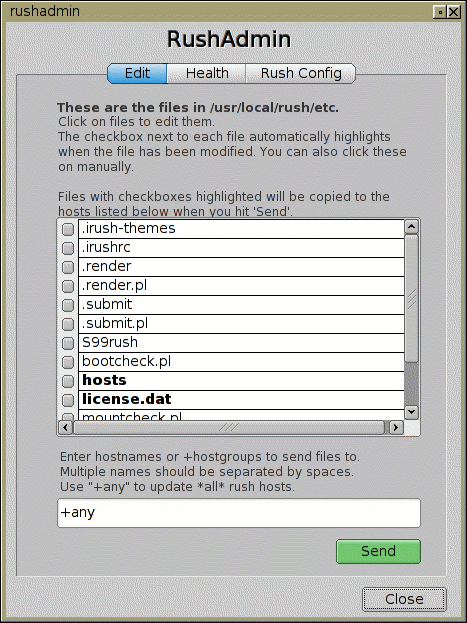Image resolution: width=467 pixels, height=623 pixels.
Task: Click the green Send button
Action: pyautogui.click(x=378, y=551)
